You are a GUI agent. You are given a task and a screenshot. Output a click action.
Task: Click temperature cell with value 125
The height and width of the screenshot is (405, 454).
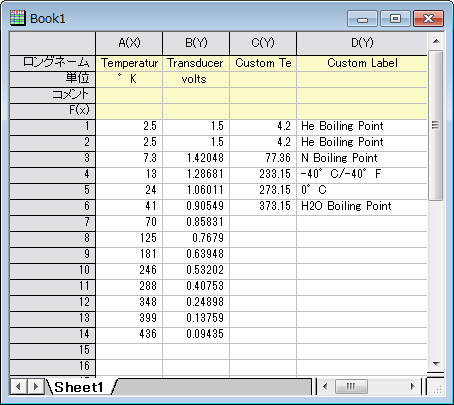[x=129, y=239]
